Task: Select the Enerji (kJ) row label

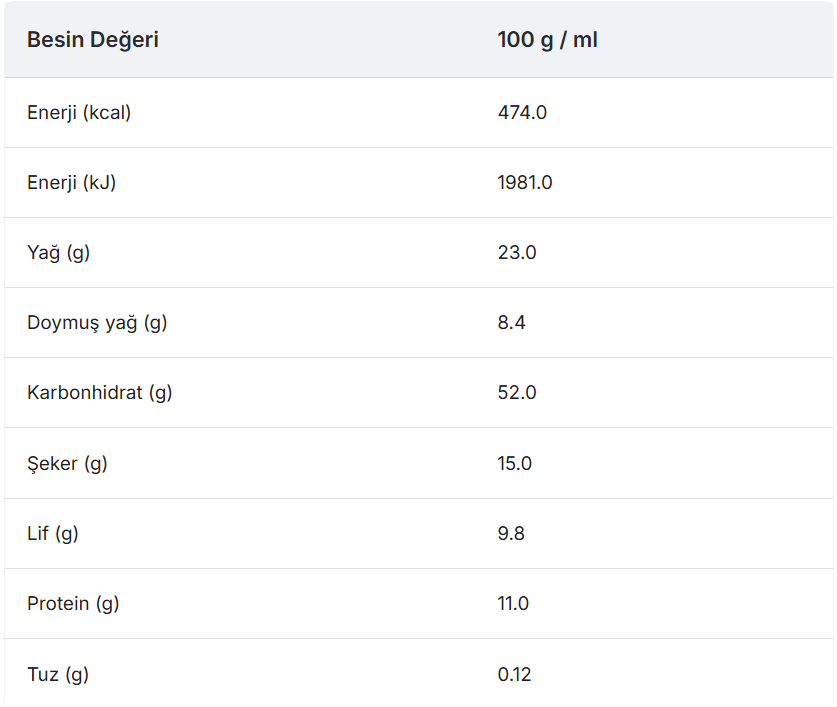Action: [72, 182]
